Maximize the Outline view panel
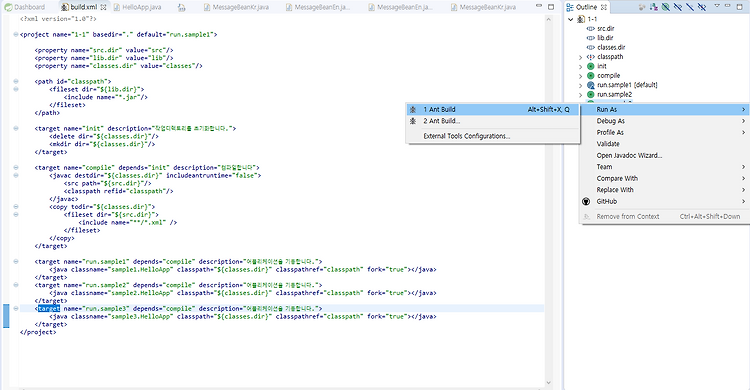The image size is (750, 390). (739, 7)
